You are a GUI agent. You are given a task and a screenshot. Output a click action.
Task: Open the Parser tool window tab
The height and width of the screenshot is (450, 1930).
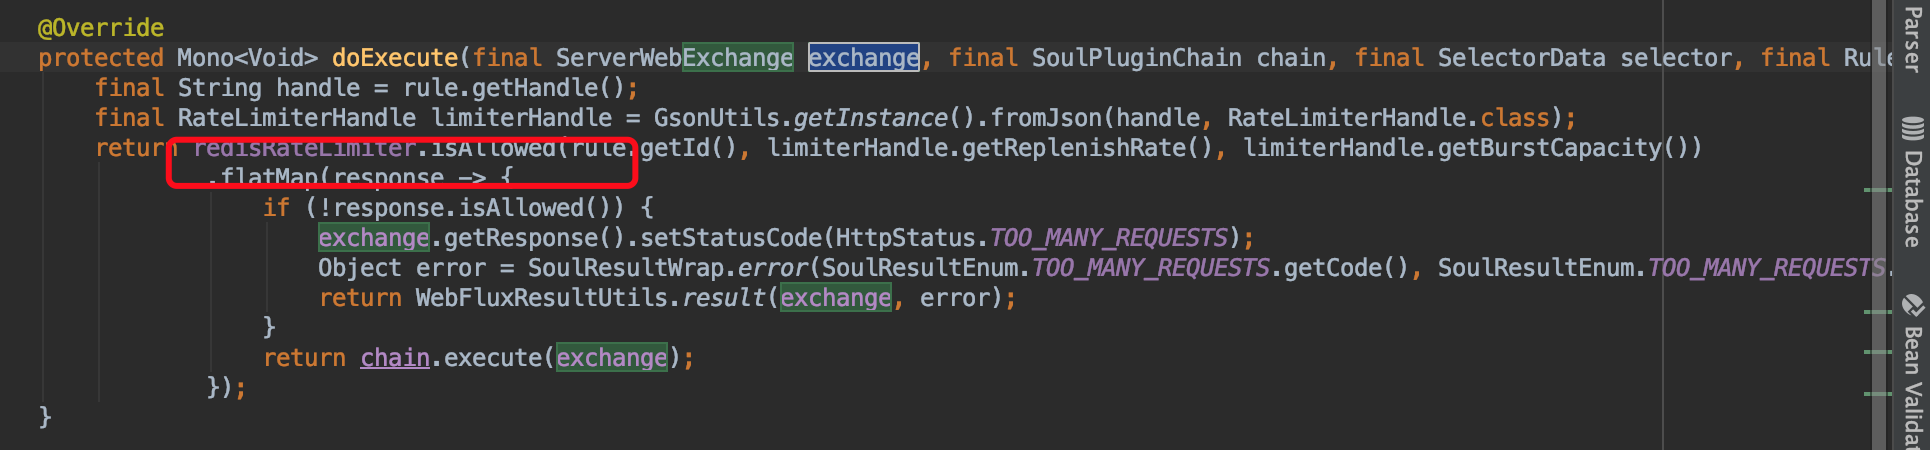[1912, 37]
